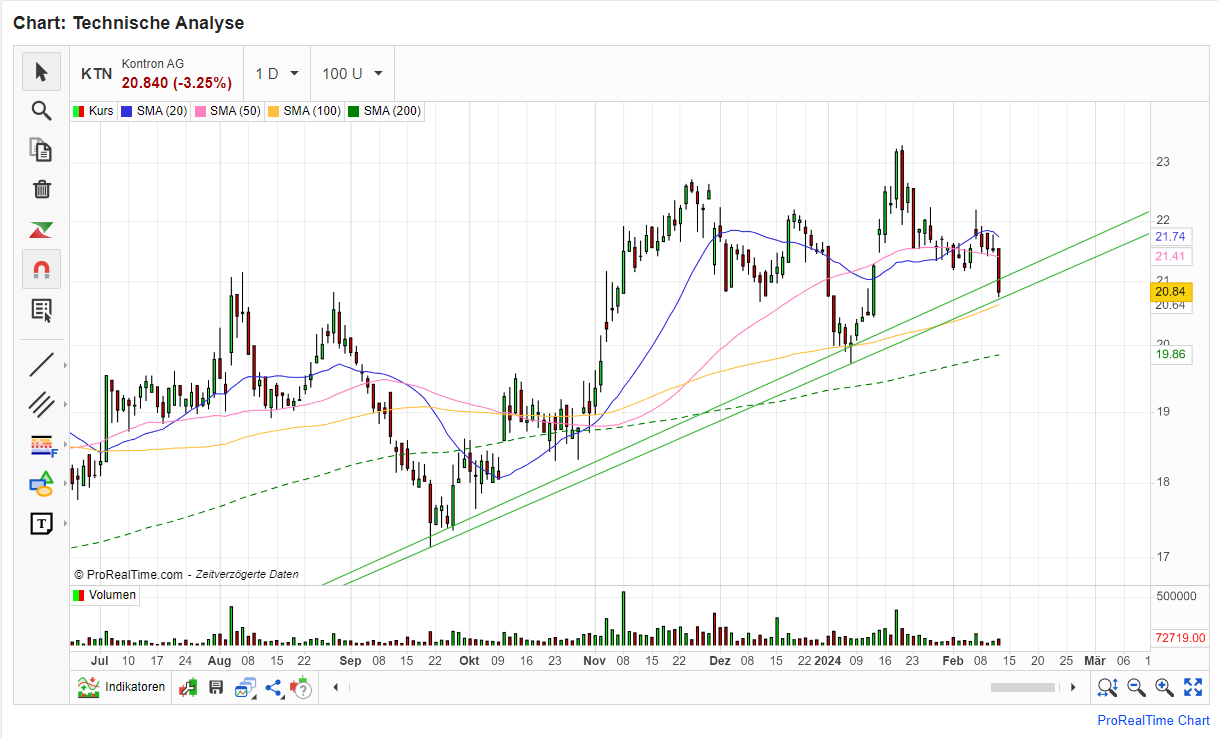
Task: Save the chart with the floppy disk icon
Action: click(x=216, y=687)
